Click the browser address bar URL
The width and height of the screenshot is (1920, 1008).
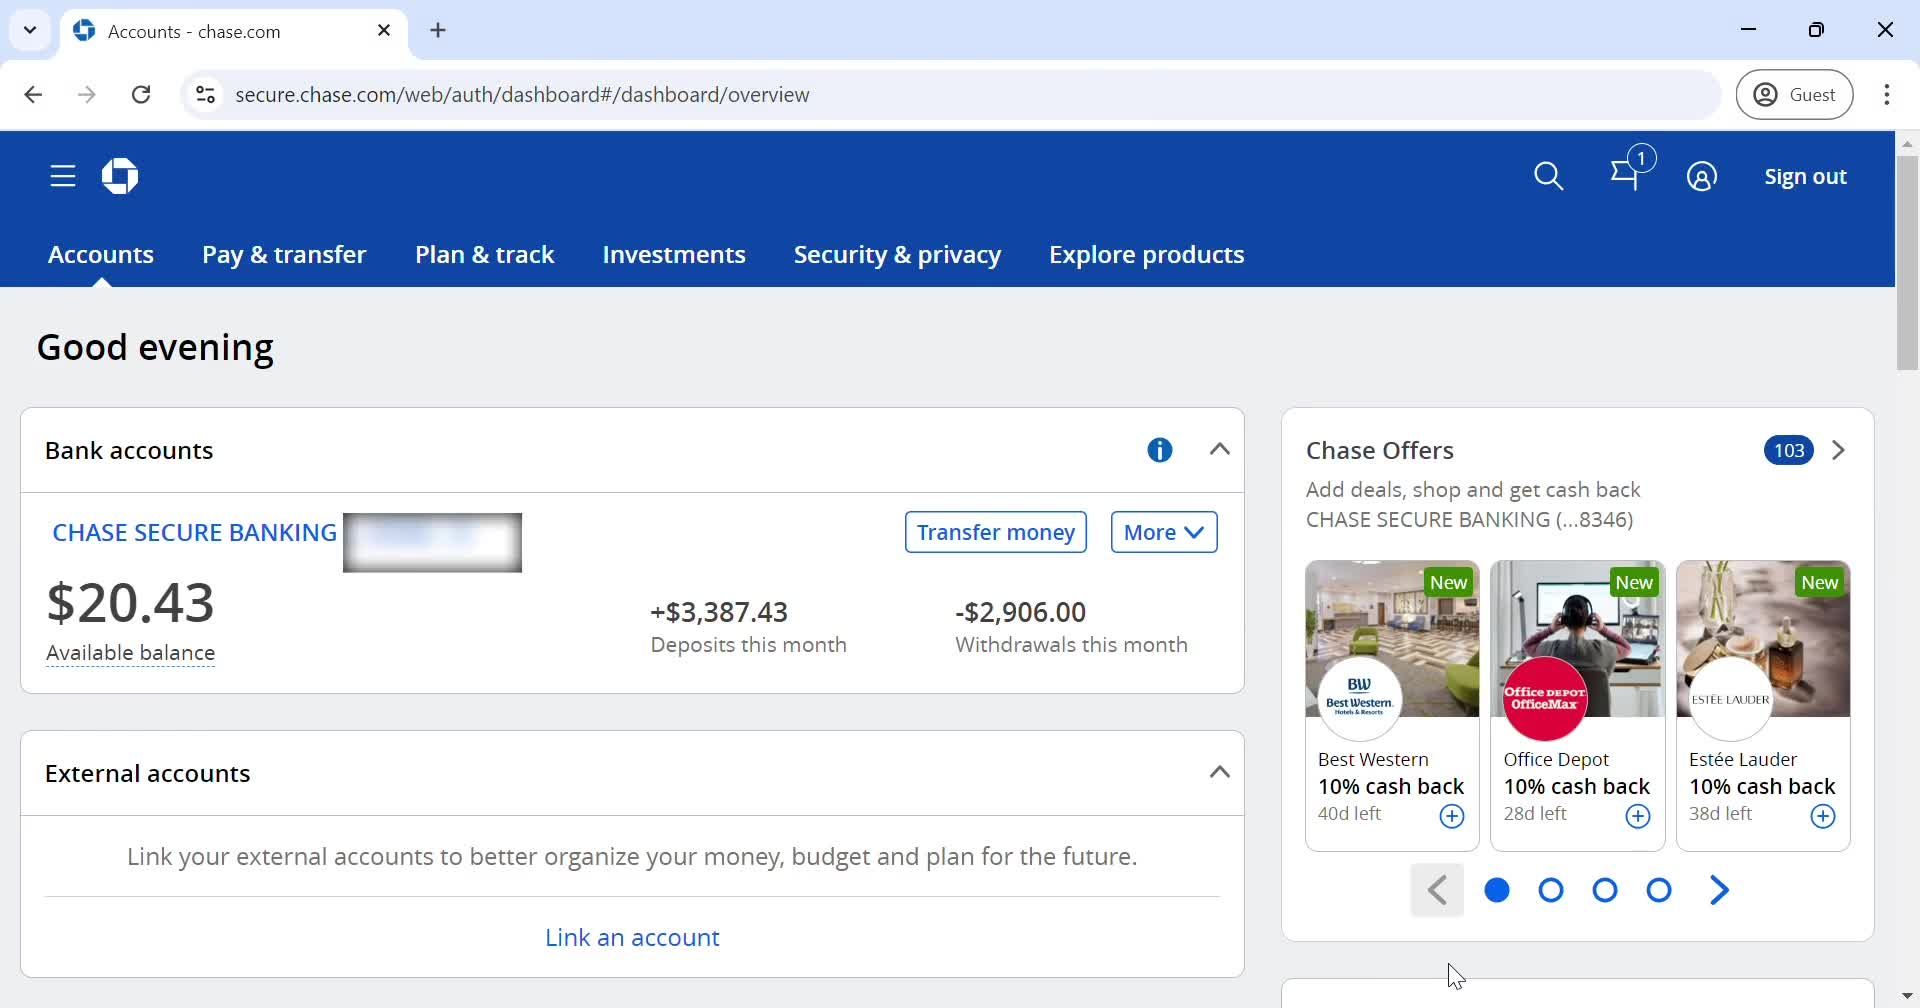coord(522,95)
